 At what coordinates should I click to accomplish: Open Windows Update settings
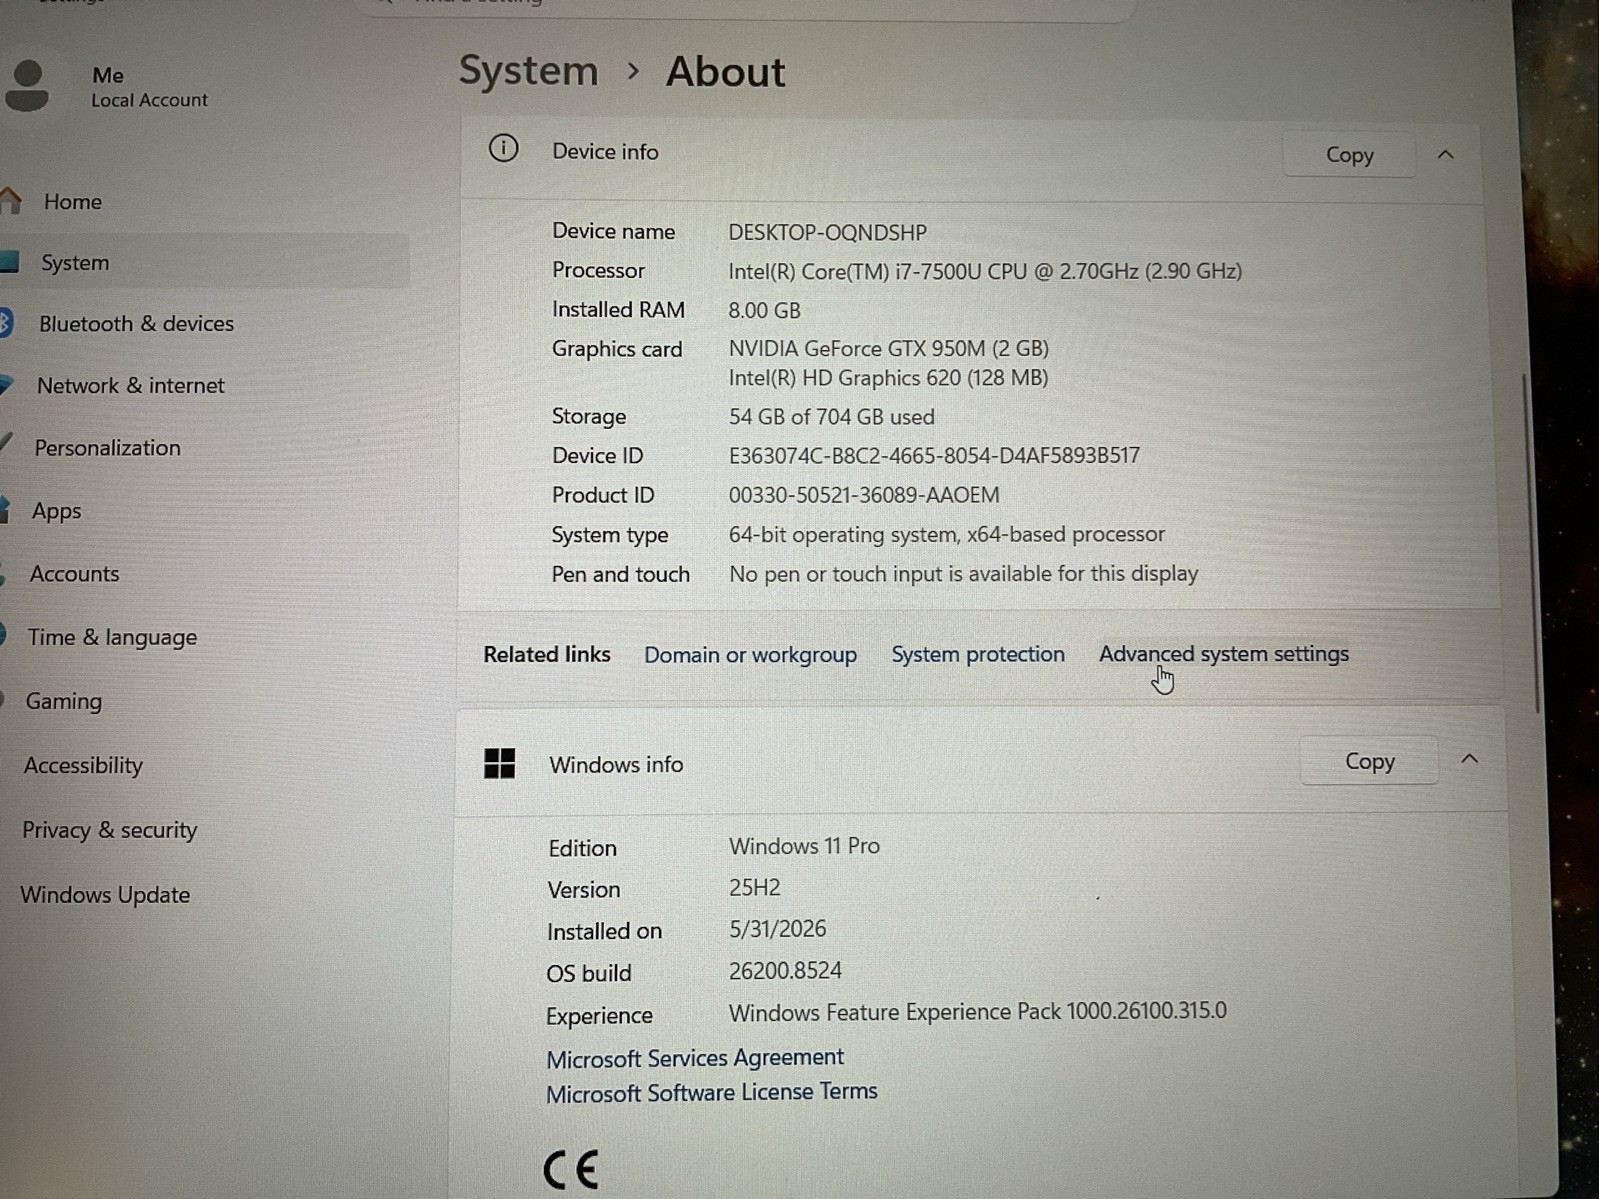105,894
